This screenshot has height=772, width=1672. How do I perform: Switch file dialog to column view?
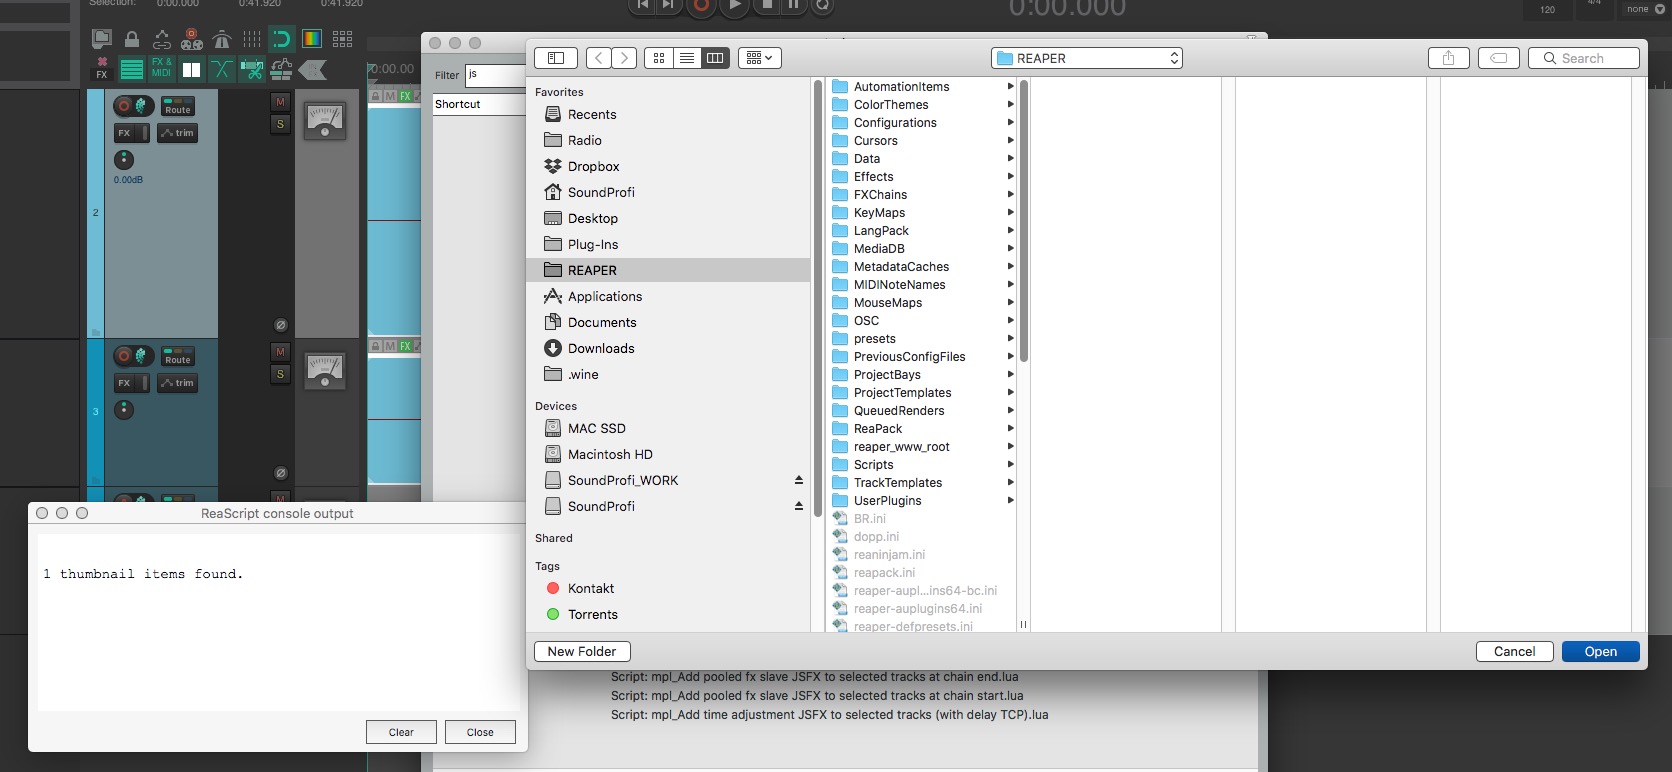[715, 58]
